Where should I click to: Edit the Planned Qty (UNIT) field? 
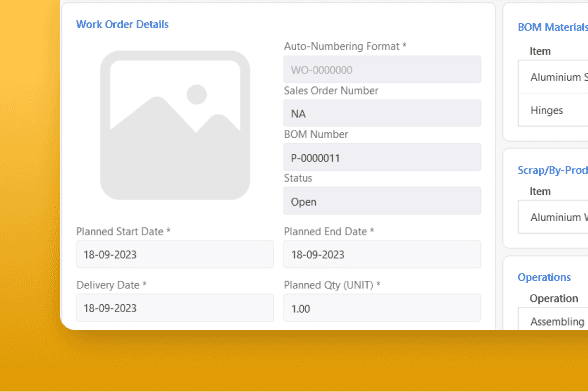(x=382, y=308)
